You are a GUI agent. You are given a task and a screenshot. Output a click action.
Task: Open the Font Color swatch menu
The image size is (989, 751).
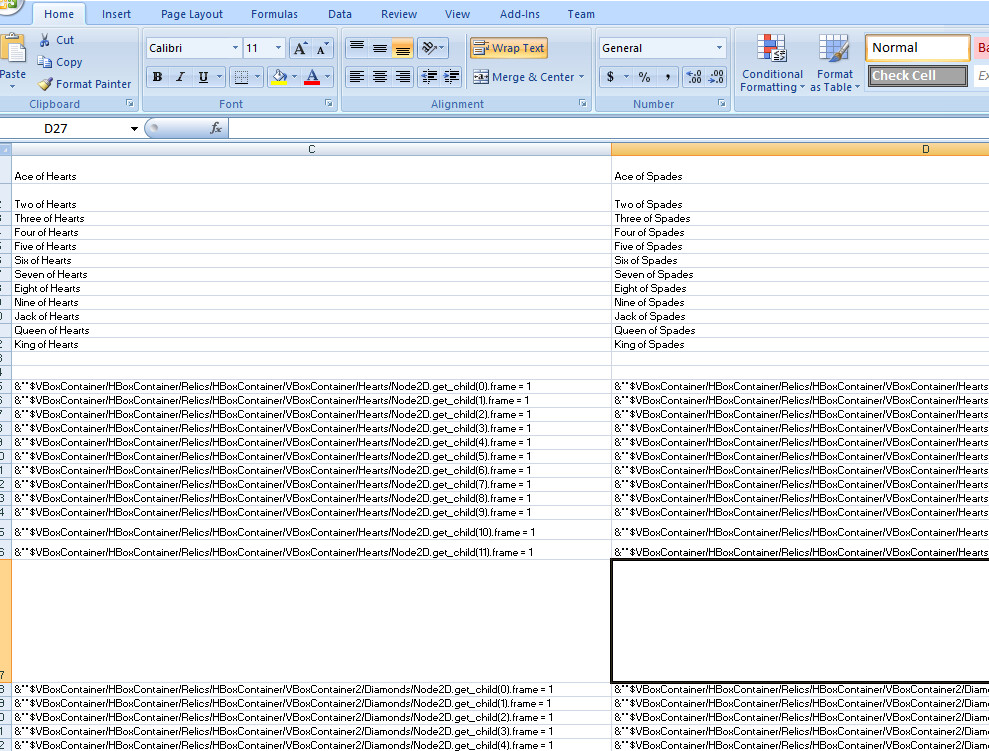click(327, 78)
